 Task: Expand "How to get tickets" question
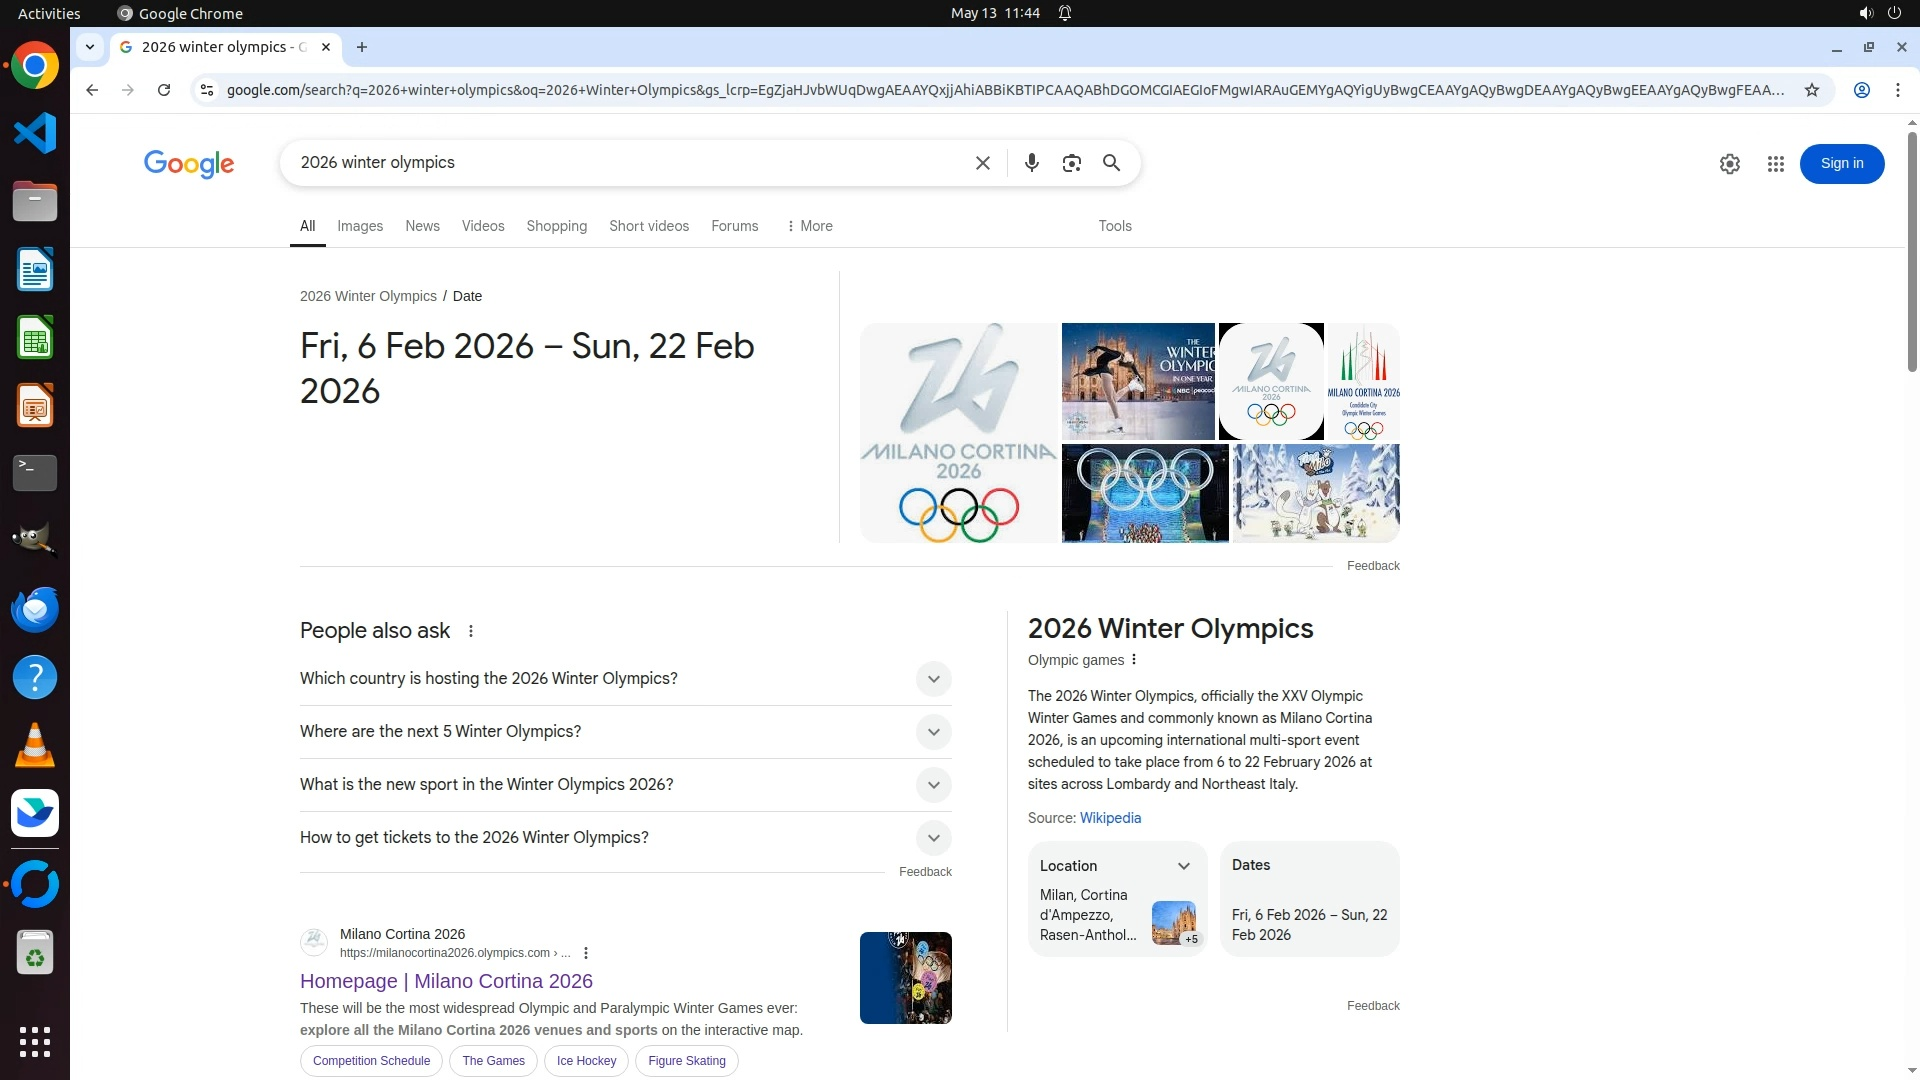pyautogui.click(x=933, y=838)
